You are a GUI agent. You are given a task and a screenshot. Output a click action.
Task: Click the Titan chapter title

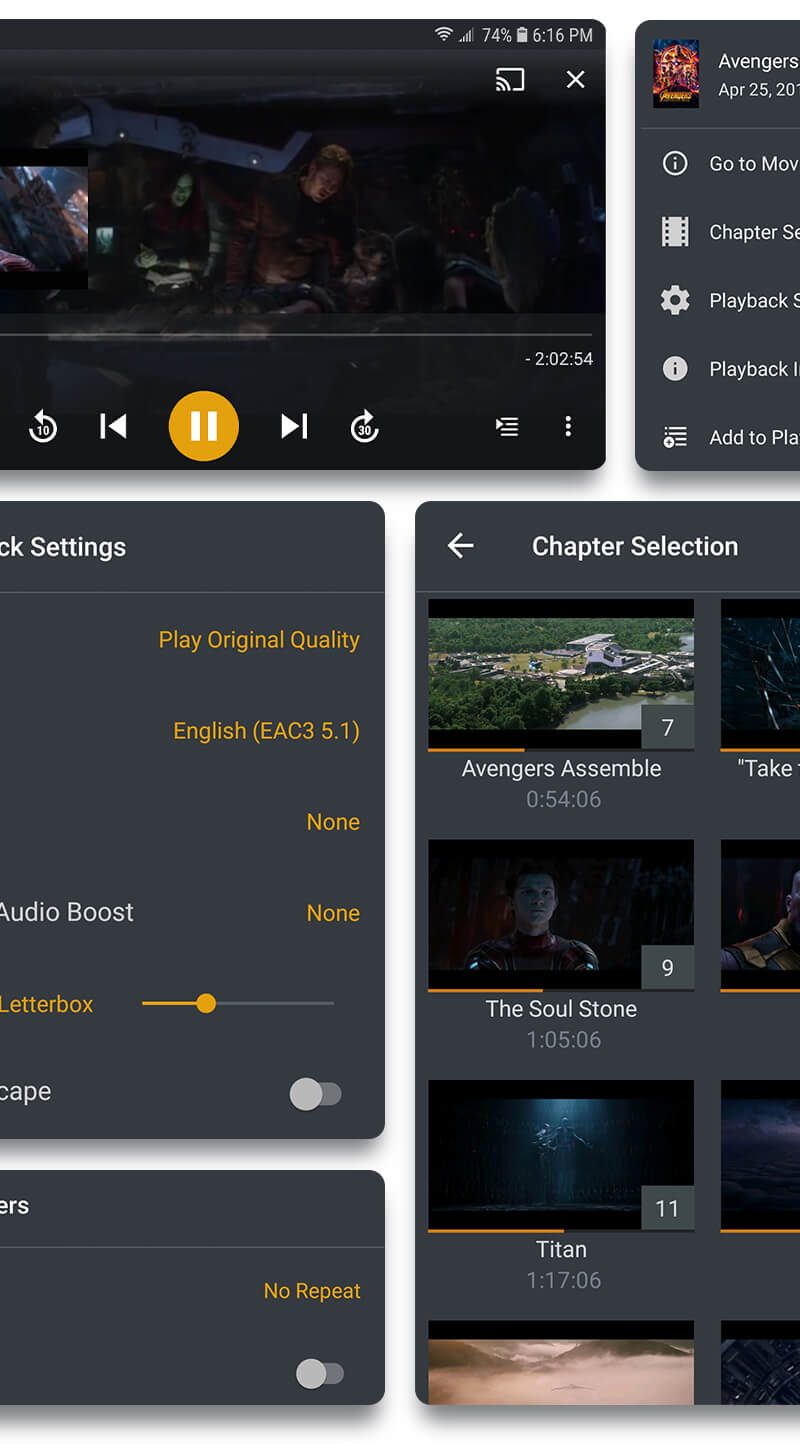coord(561,1249)
